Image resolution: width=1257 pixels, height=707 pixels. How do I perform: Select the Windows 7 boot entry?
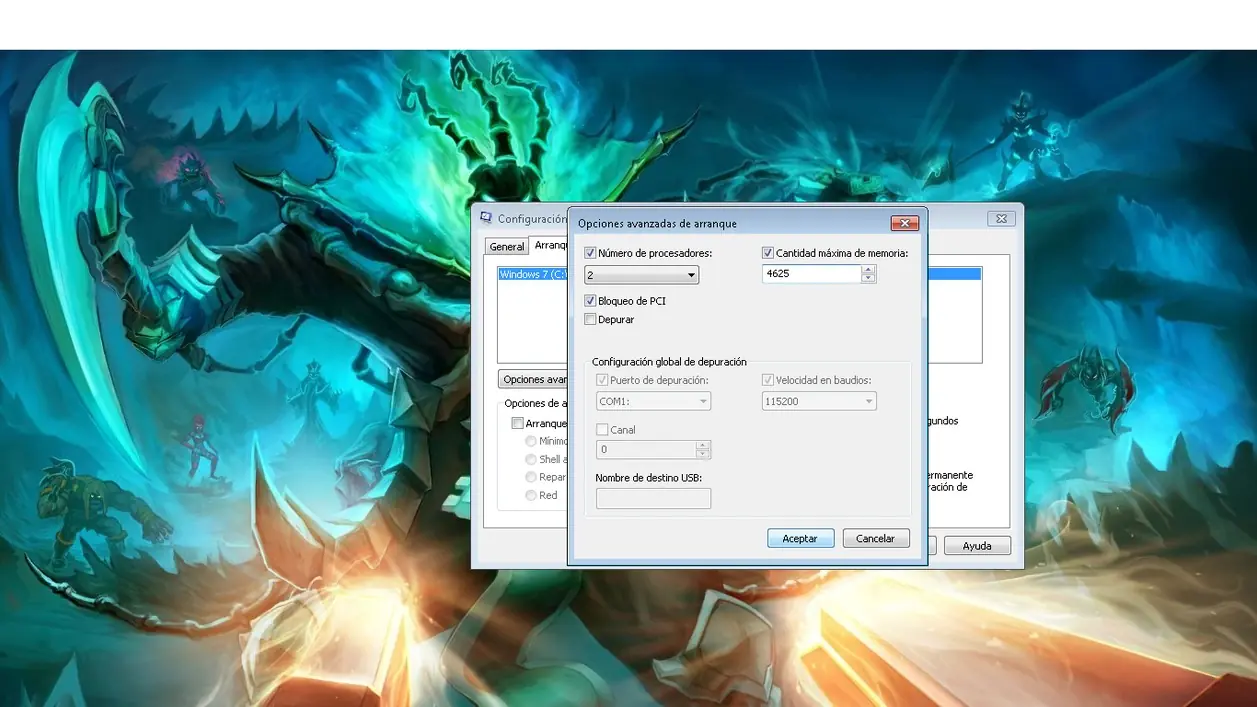point(533,274)
